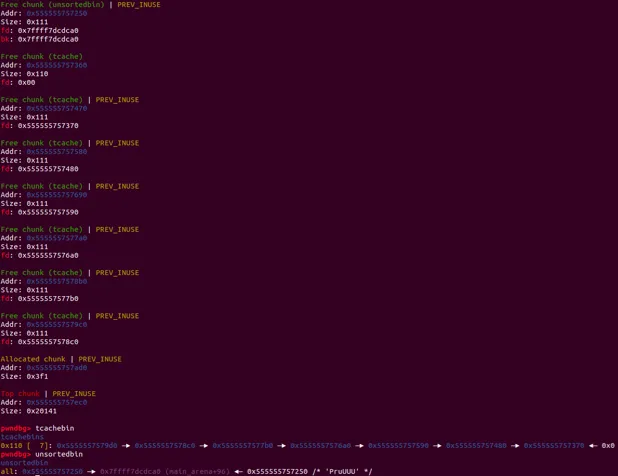The image size is (618, 476).
Task: Click the chunk address 0x555555757470
Action: (57, 108)
